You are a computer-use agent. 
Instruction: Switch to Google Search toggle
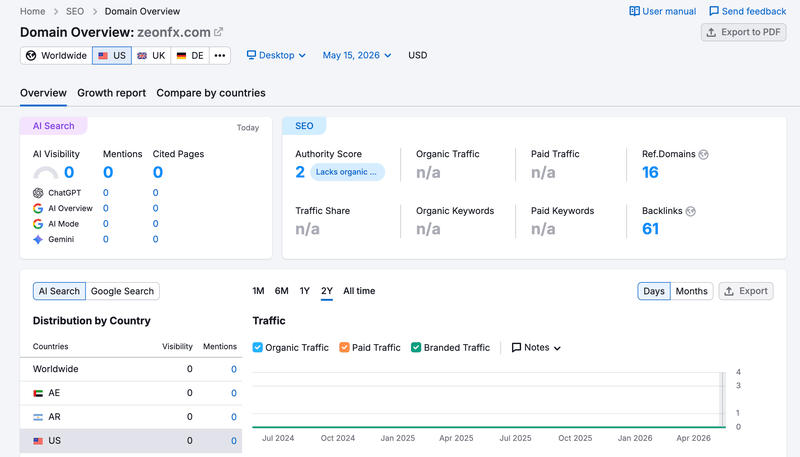pos(122,291)
